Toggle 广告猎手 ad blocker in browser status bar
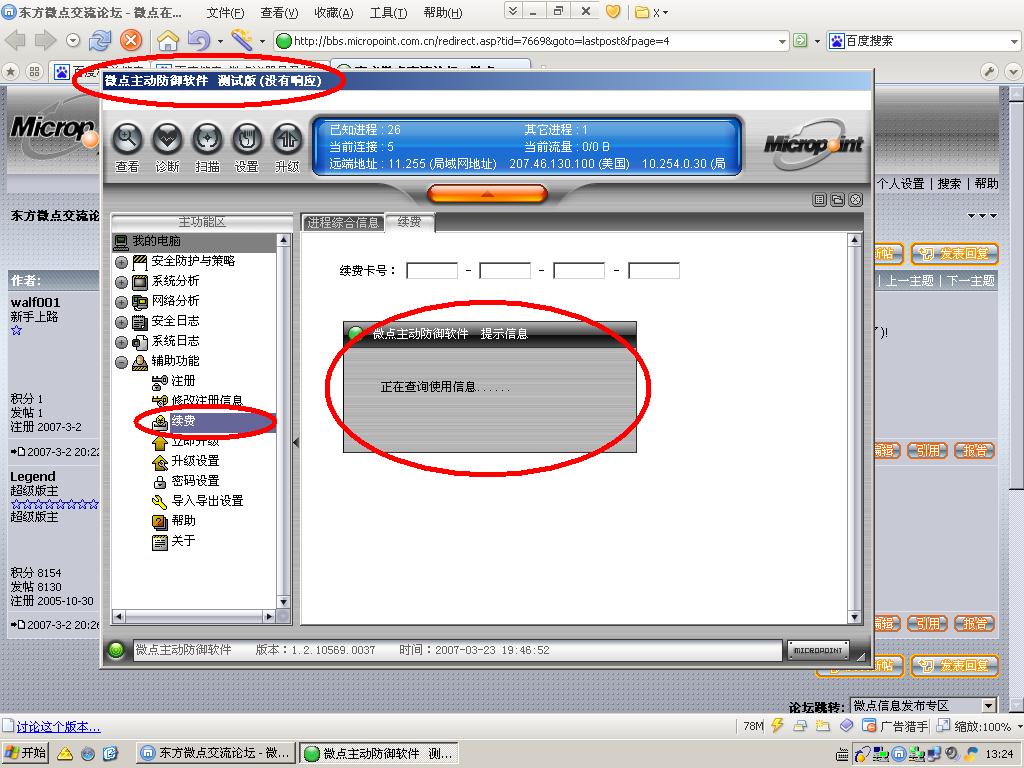The width and height of the screenshot is (1024, 768). pyautogui.click(x=896, y=726)
